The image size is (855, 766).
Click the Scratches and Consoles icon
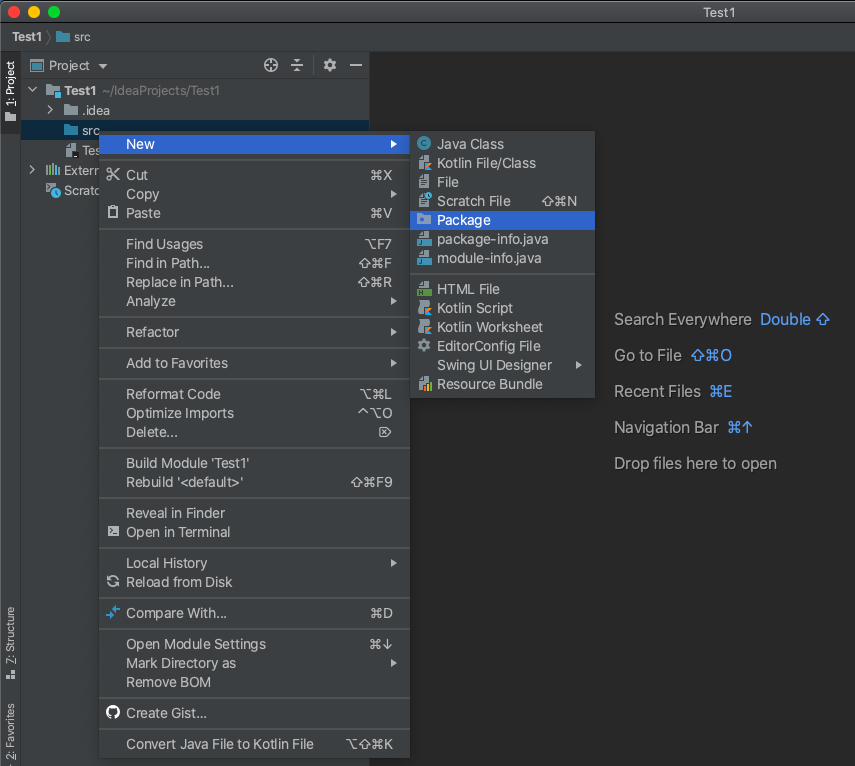coord(53,190)
